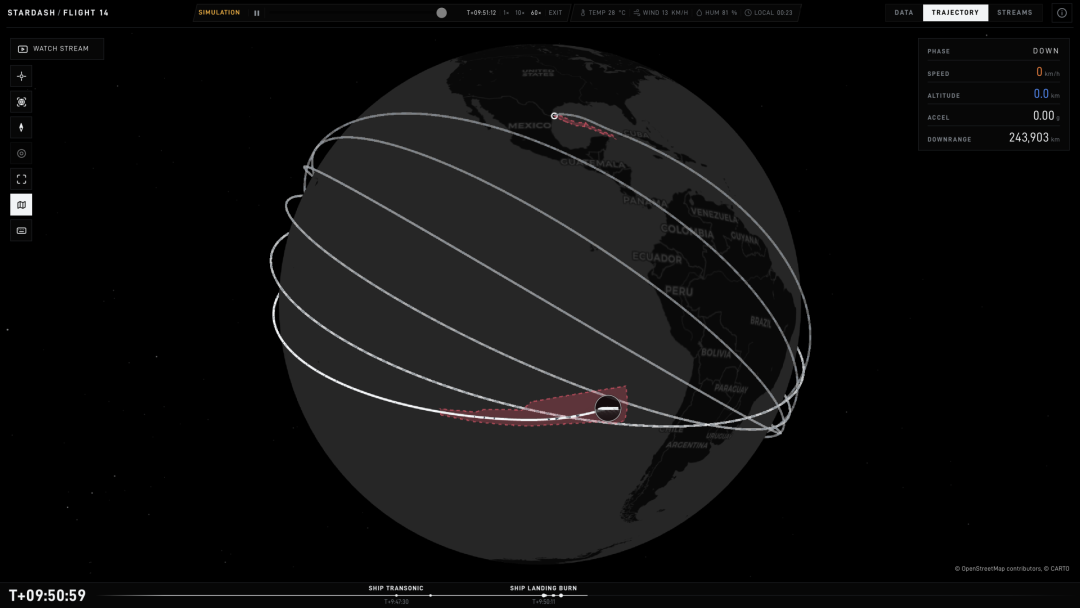This screenshot has width=1080, height=608.
Task: Click the ship position marker on globe
Action: 608,408
